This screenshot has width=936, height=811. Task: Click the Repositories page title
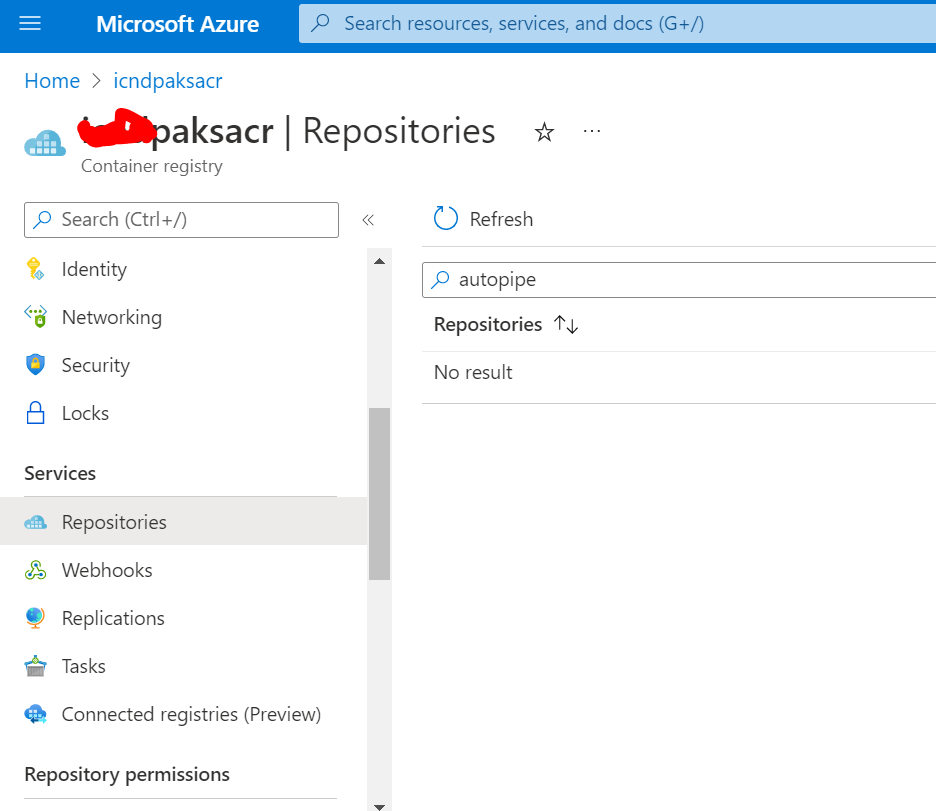coord(399,131)
